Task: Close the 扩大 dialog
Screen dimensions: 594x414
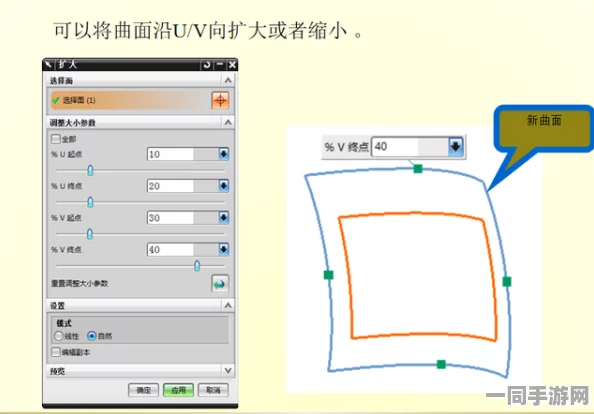Action: pyautogui.click(x=232, y=65)
